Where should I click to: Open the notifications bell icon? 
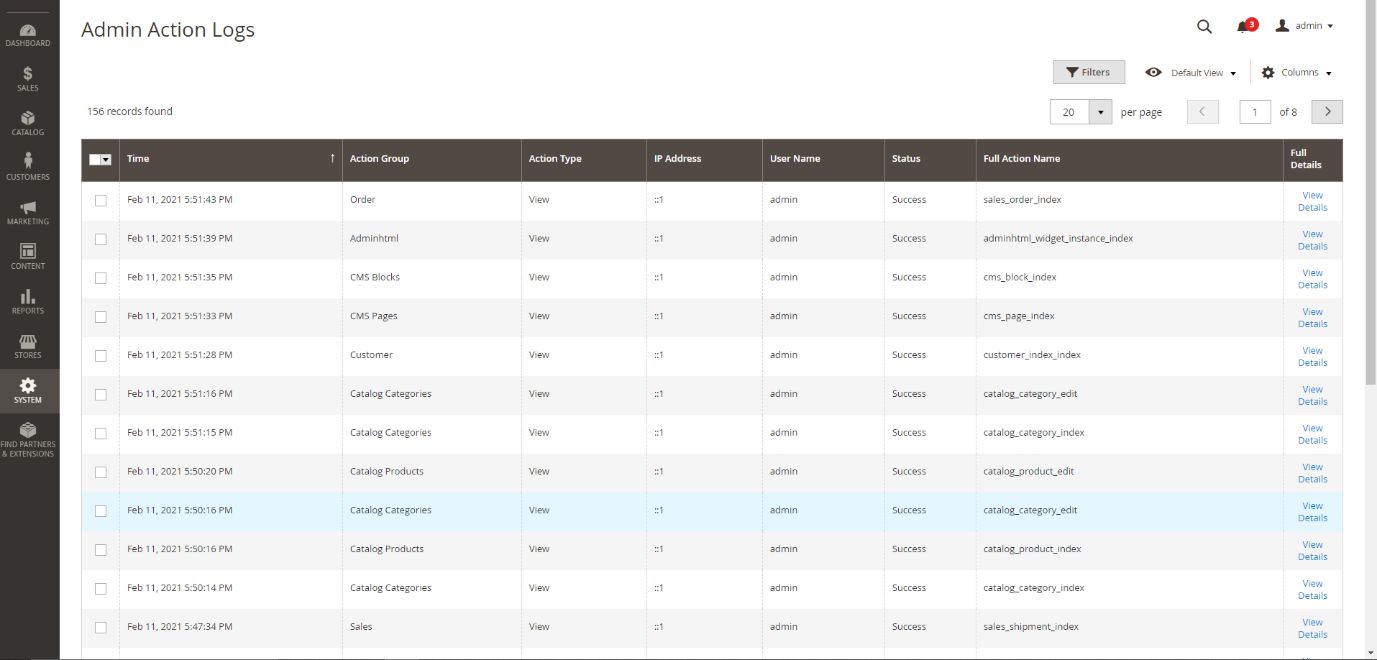(1244, 27)
